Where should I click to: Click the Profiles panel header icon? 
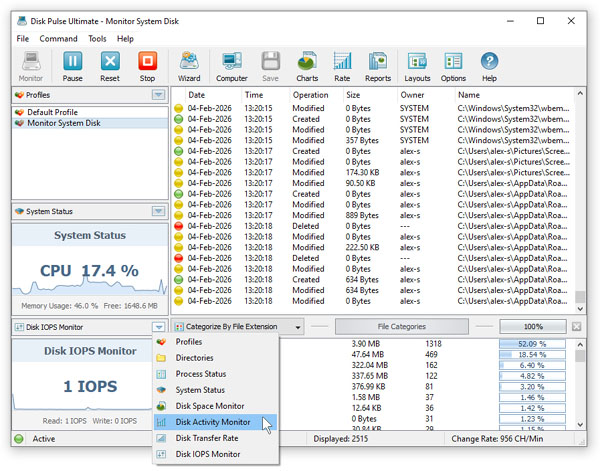[19, 95]
